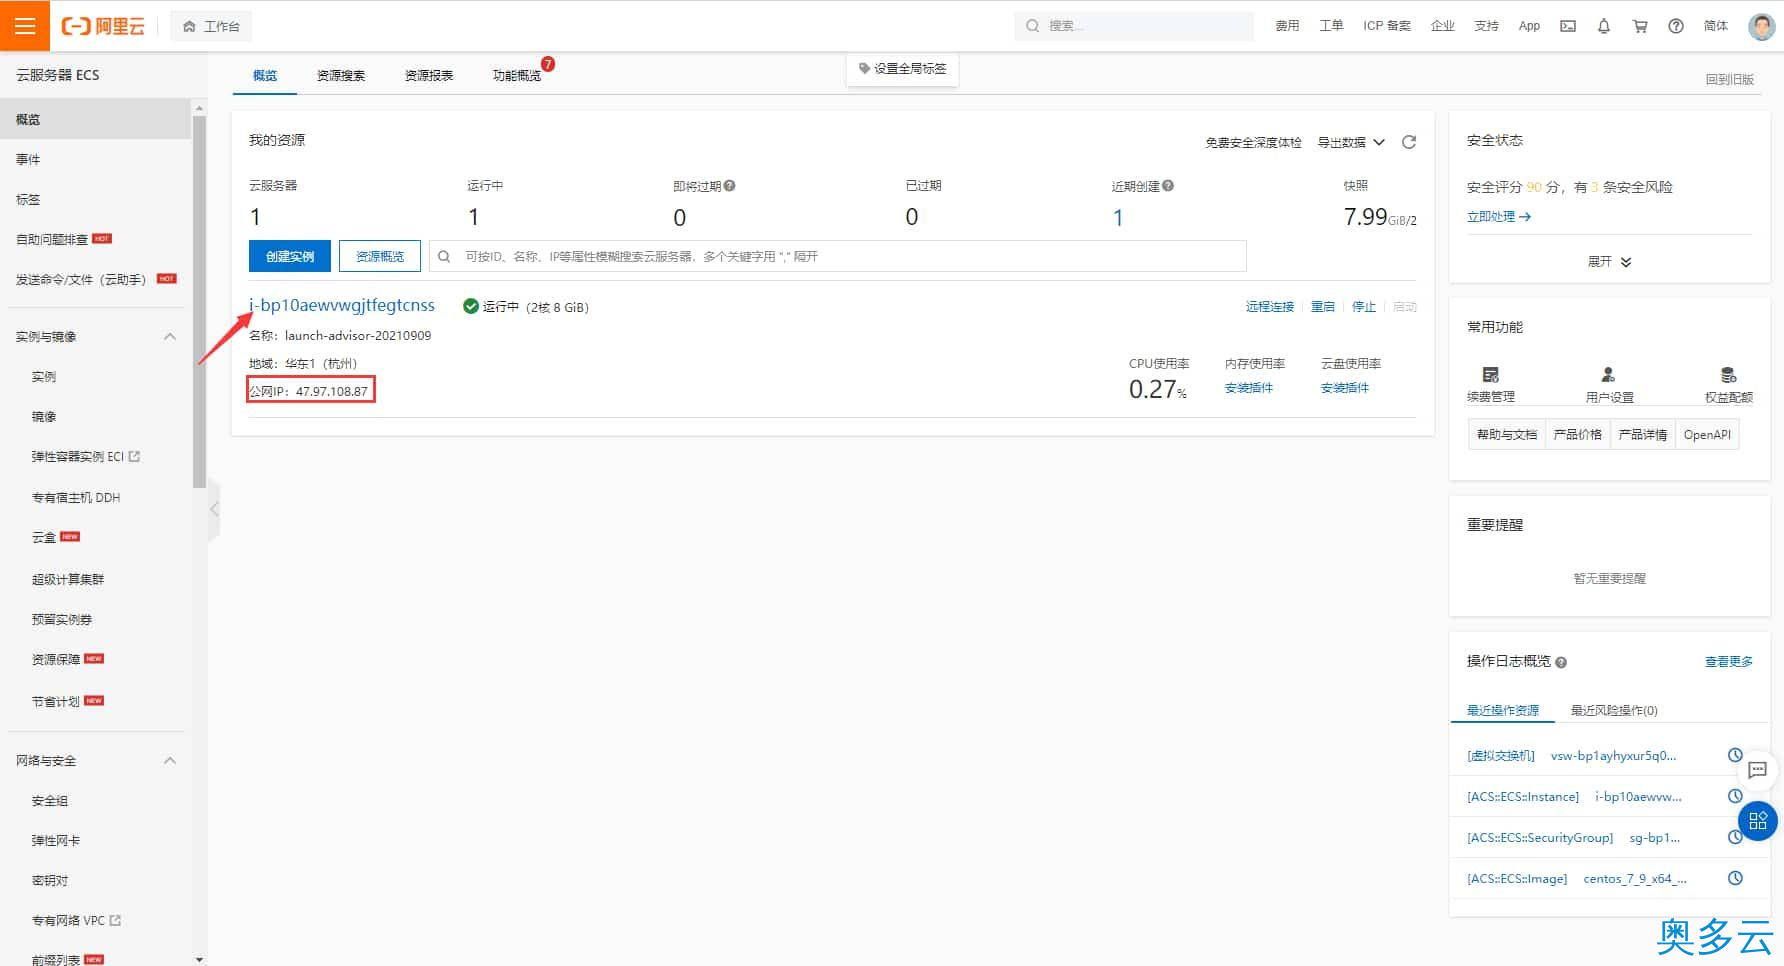The height and width of the screenshot is (966, 1784).
Task: Click the instance search field
Action: pyautogui.click(x=838, y=256)
